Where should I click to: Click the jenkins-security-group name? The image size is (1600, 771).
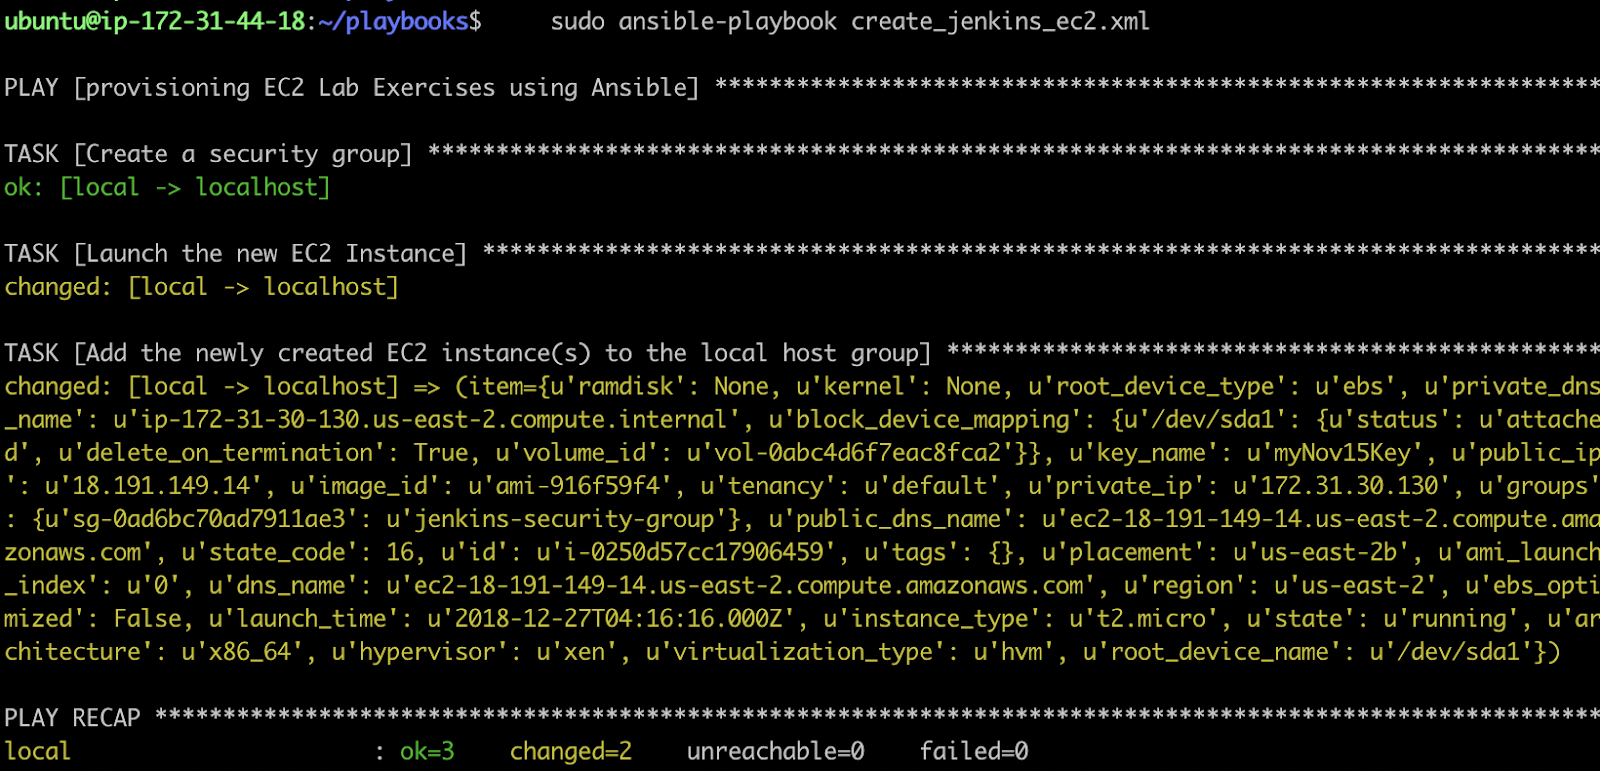[x=564, y=519]
